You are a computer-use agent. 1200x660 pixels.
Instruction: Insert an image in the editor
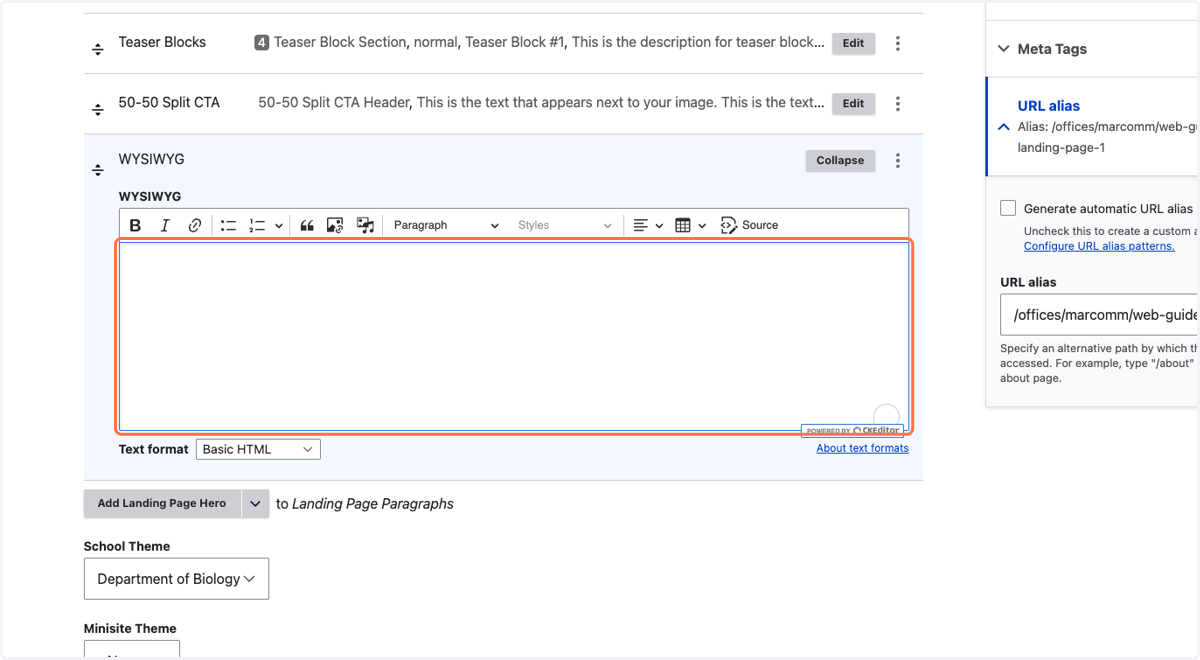[x=335, y=225]
